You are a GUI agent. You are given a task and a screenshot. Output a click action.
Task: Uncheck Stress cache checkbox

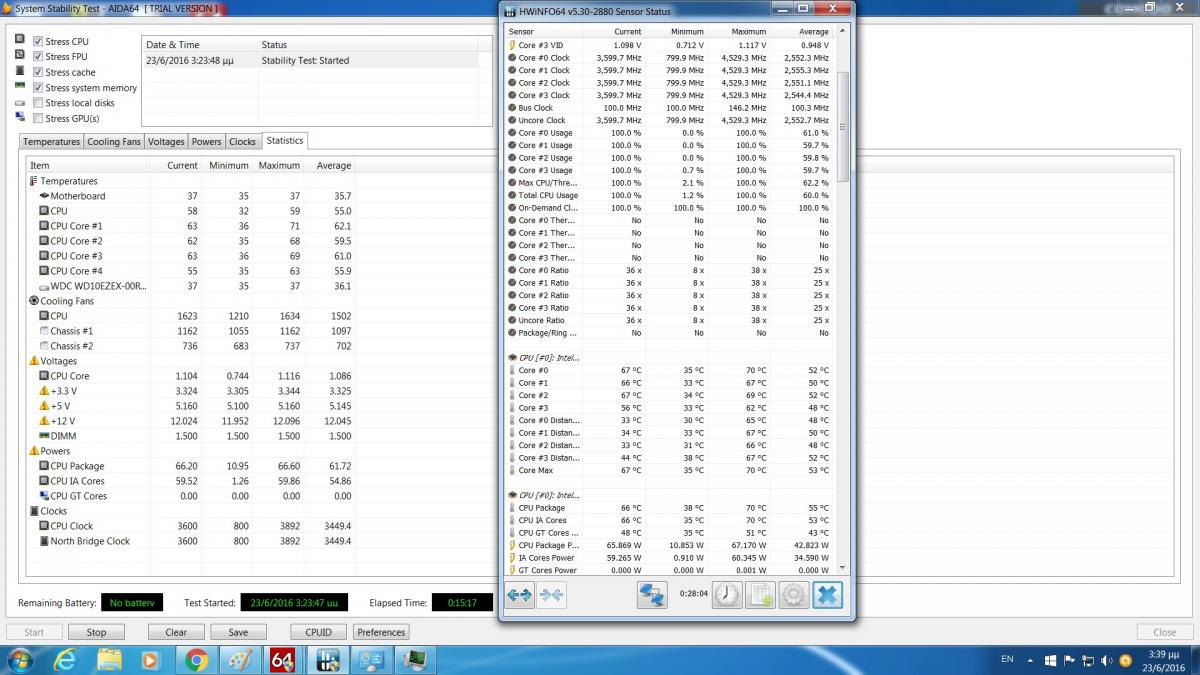pos(38,72)
